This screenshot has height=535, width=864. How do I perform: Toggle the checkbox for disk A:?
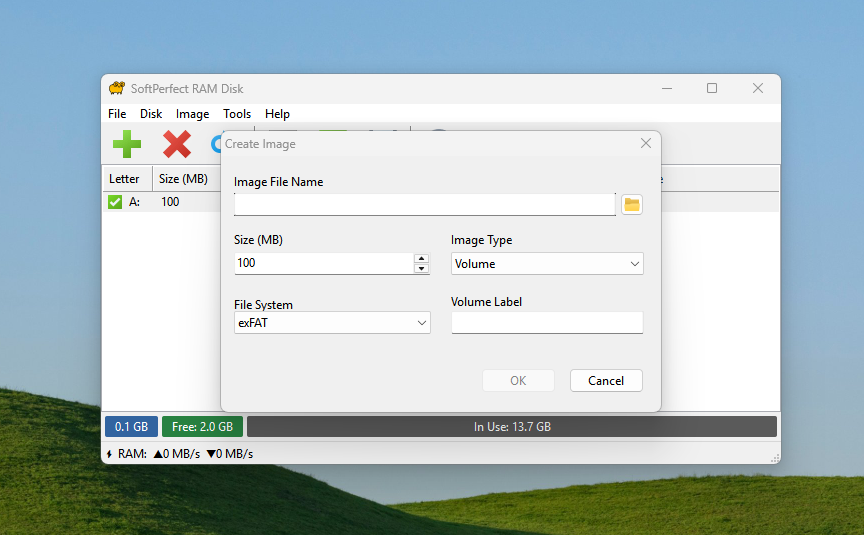(115, 202)
